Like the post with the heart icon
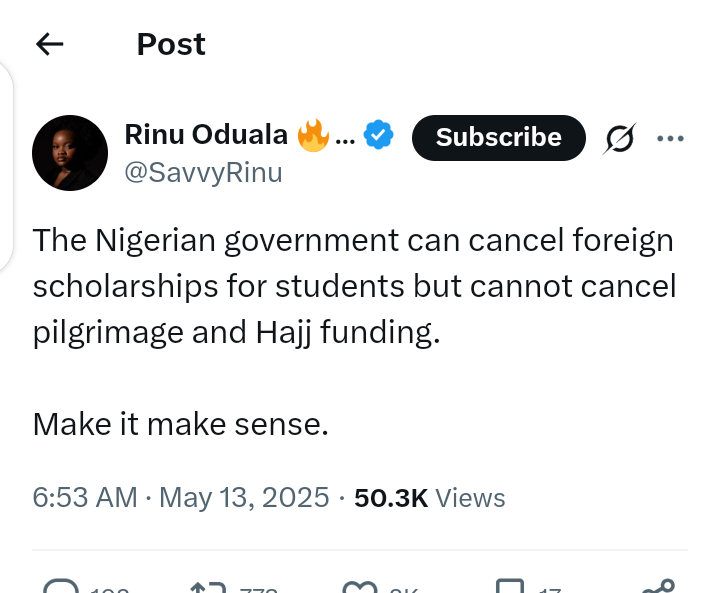720x593 pixels. coord(357,586)
